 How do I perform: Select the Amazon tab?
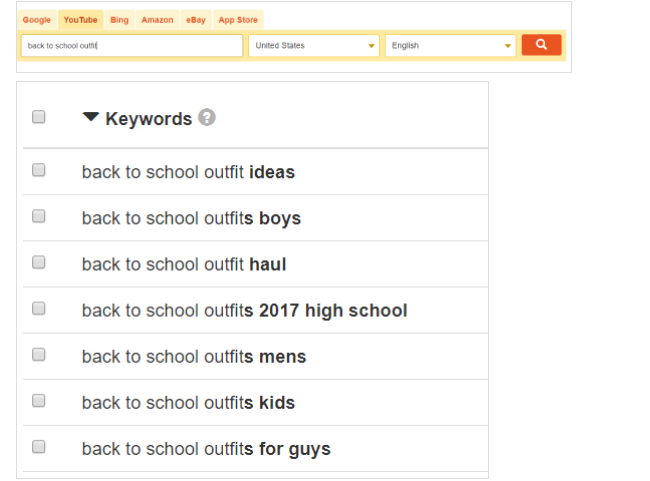pyautogui.click(x=157, y=20)
